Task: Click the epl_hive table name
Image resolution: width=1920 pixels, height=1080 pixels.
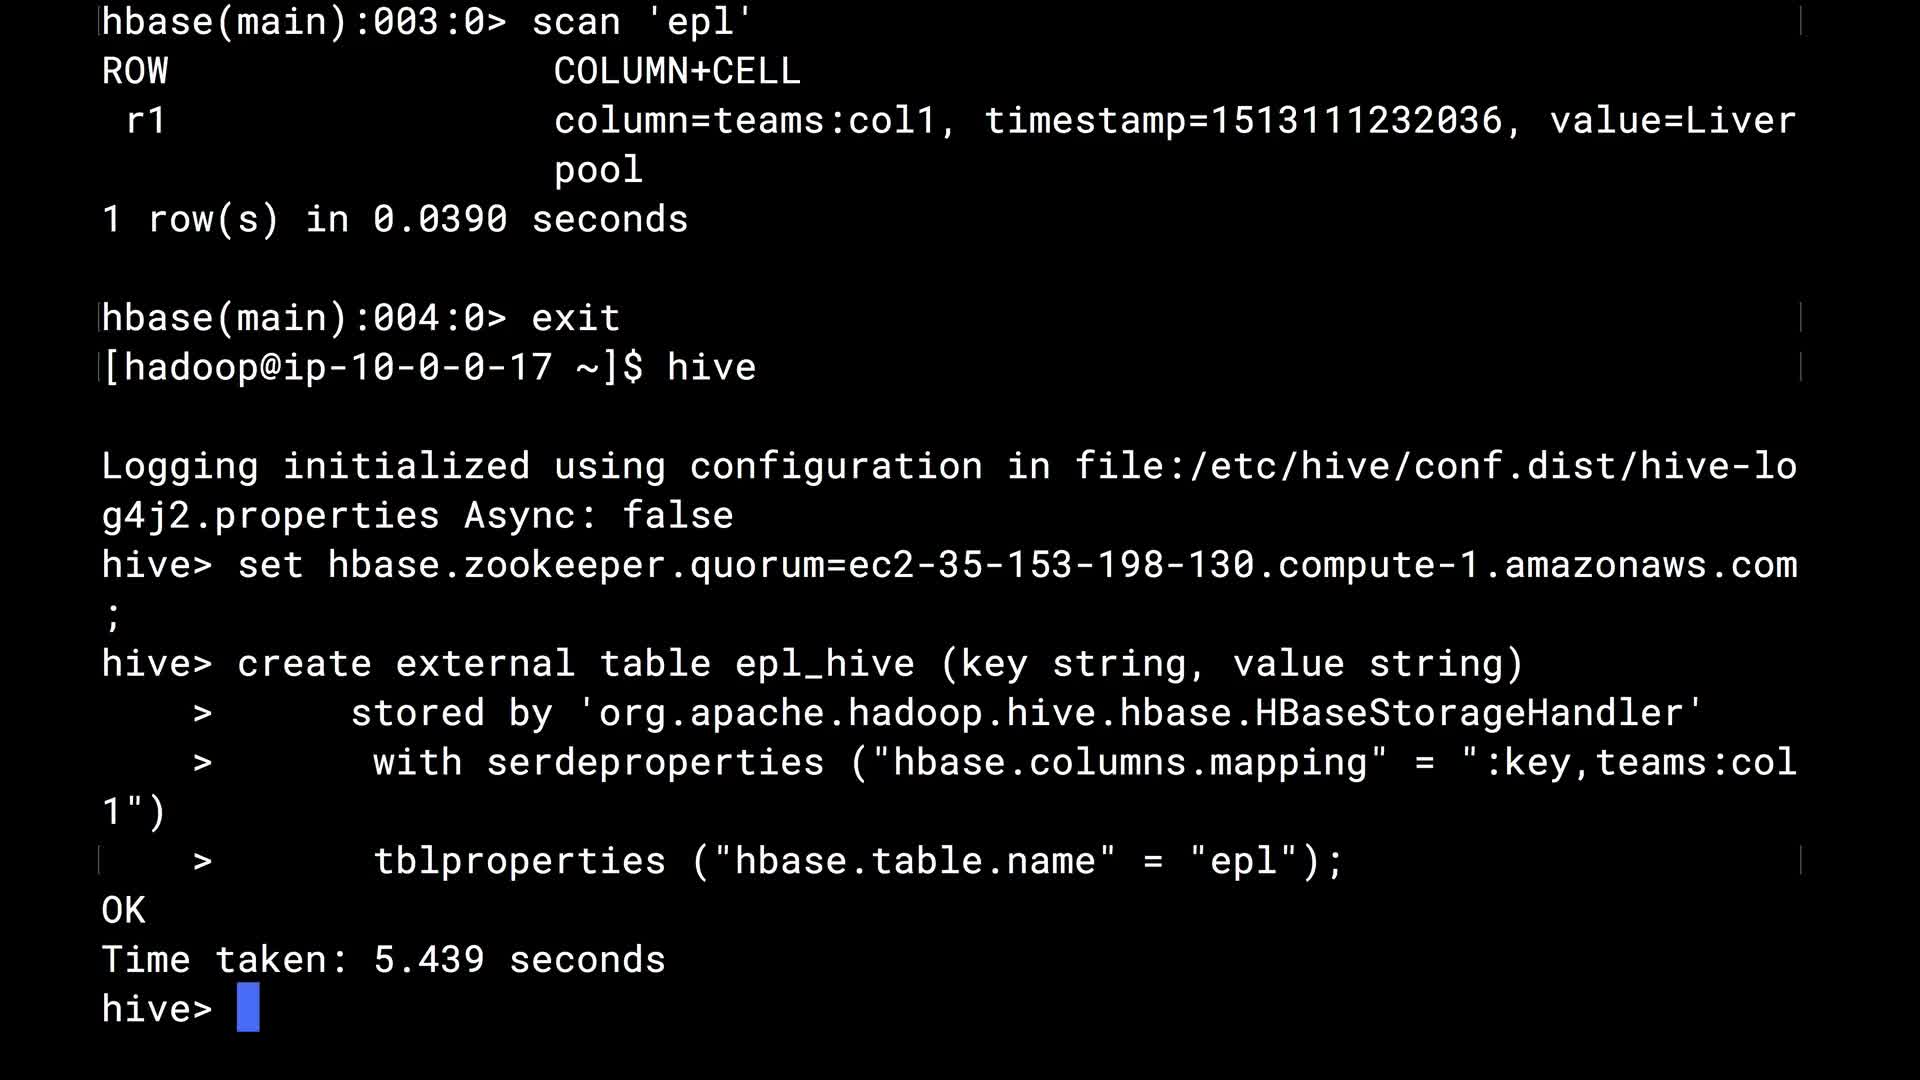Action: (824, 664)
